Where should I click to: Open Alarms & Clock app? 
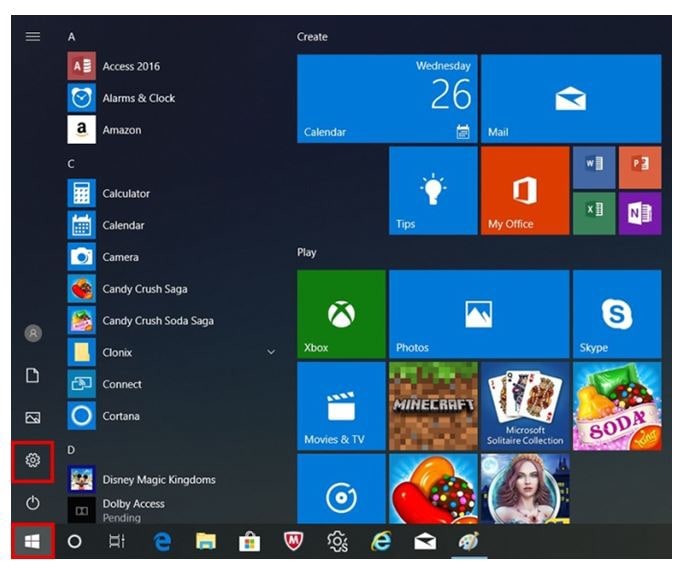173,98
